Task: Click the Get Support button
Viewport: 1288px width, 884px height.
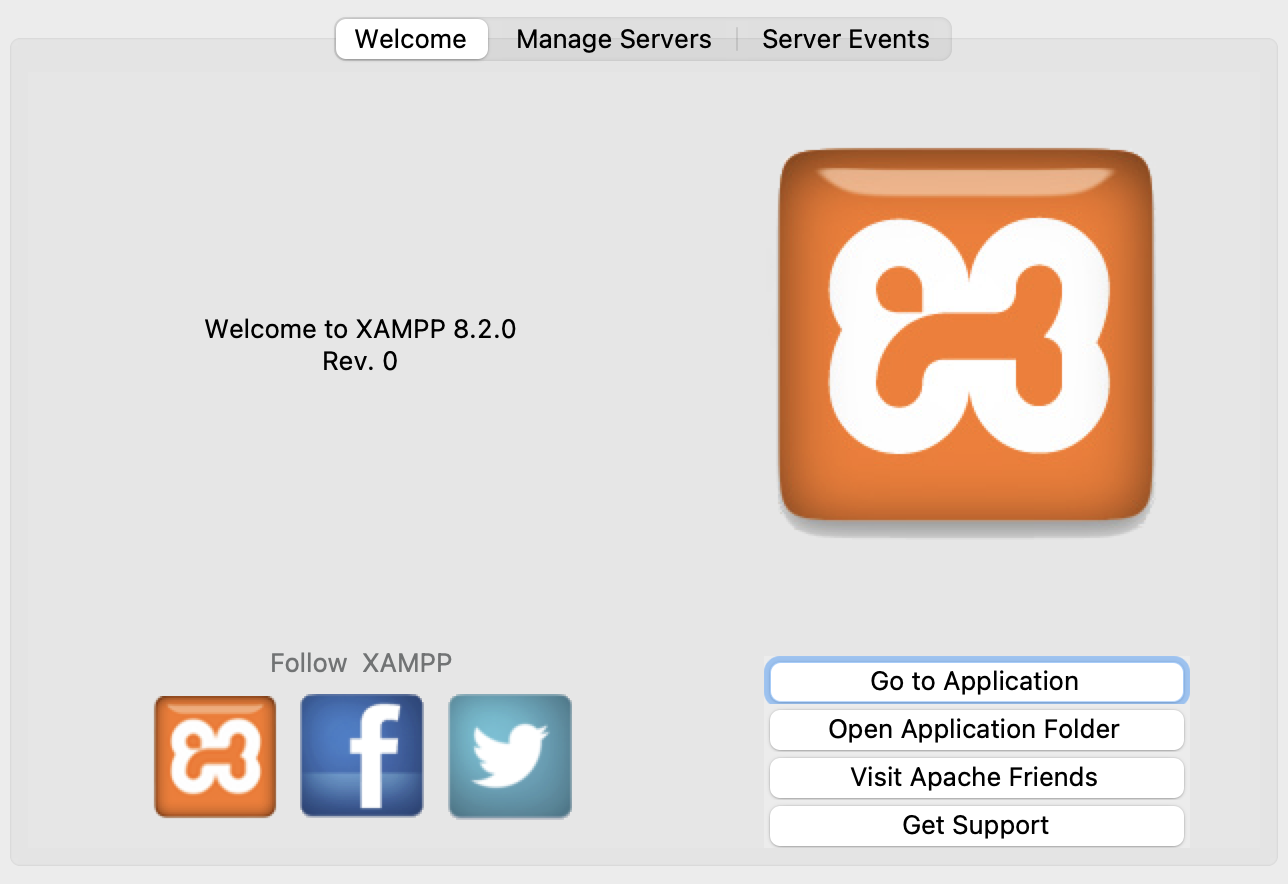Action: point(976,826)
